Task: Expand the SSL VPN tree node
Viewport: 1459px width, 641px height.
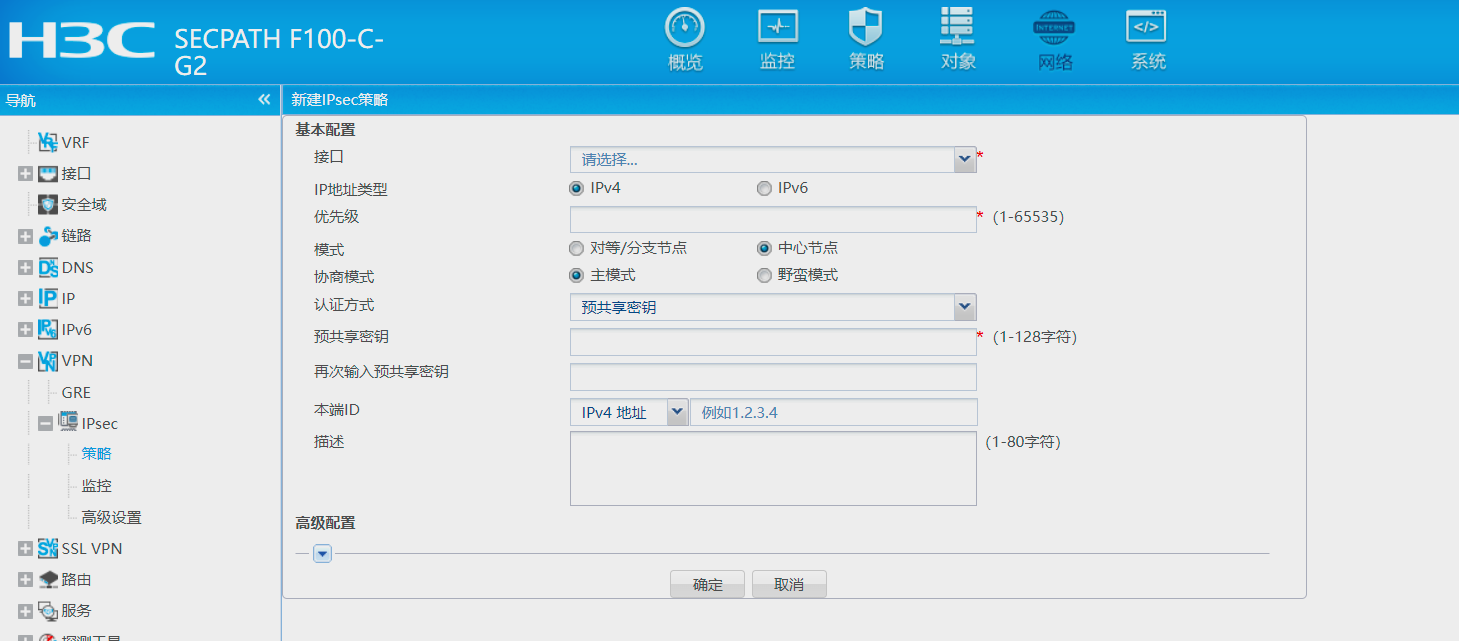Action: tap(25, 549)
